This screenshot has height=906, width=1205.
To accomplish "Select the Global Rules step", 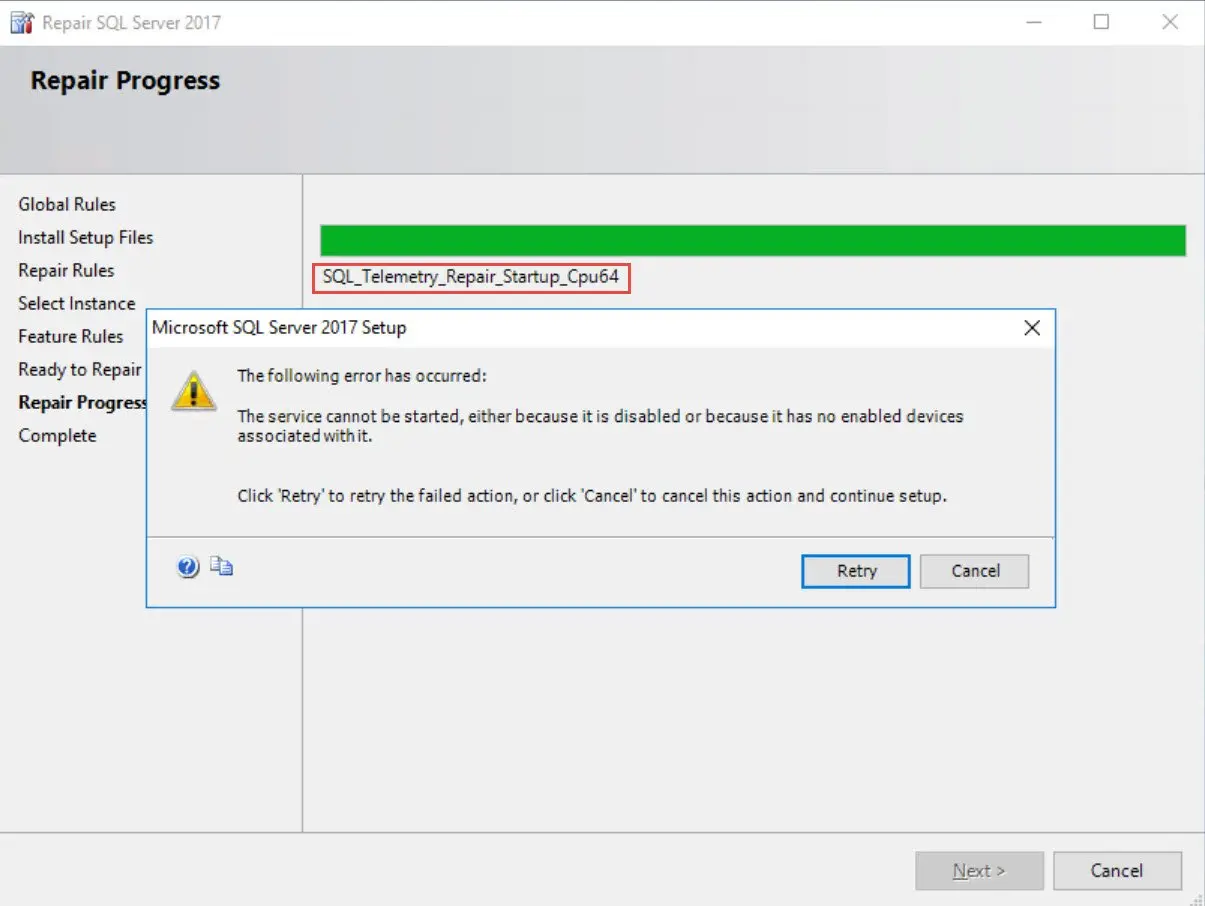I will 67,204.
